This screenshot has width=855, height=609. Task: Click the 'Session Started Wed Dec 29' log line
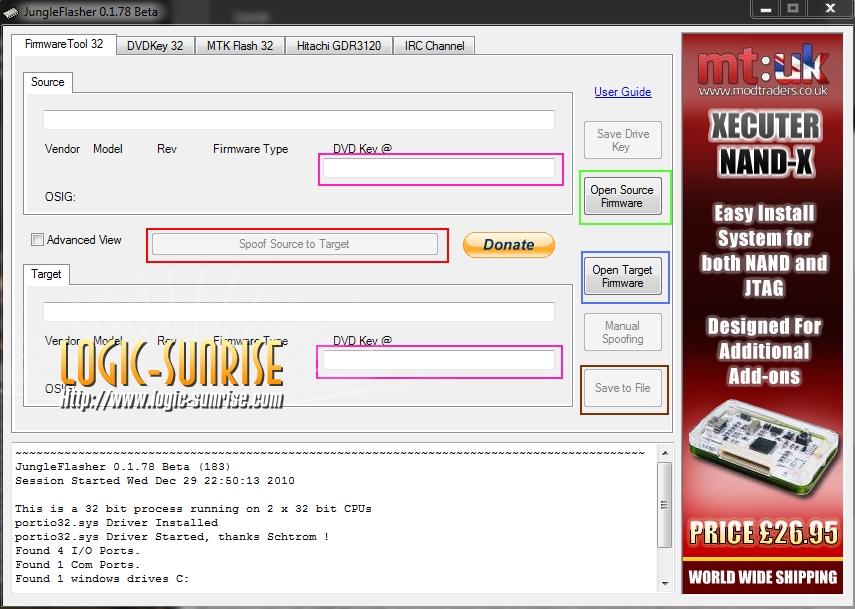[x=155, y=481]
